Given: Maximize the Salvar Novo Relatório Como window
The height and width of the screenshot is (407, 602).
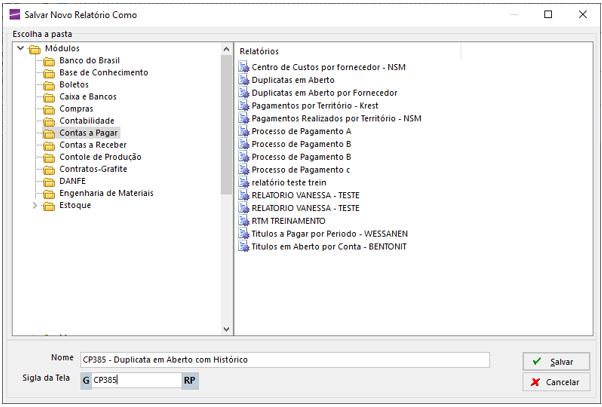Looking at the screenshot, I should pyautogui.click(x=548, y=15).
